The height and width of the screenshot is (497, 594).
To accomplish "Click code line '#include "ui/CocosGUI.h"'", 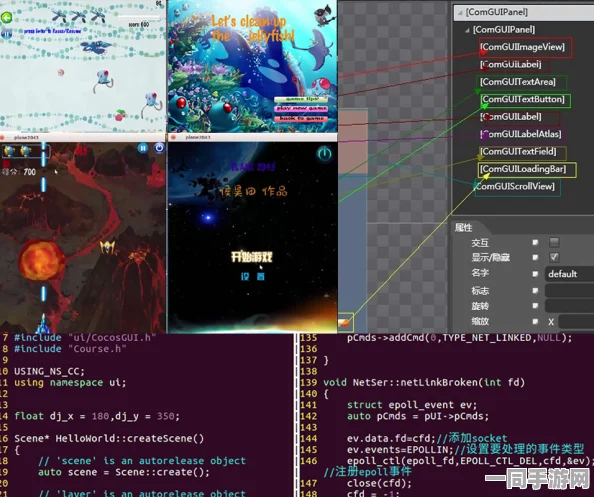I will click(x=85, y=337).
